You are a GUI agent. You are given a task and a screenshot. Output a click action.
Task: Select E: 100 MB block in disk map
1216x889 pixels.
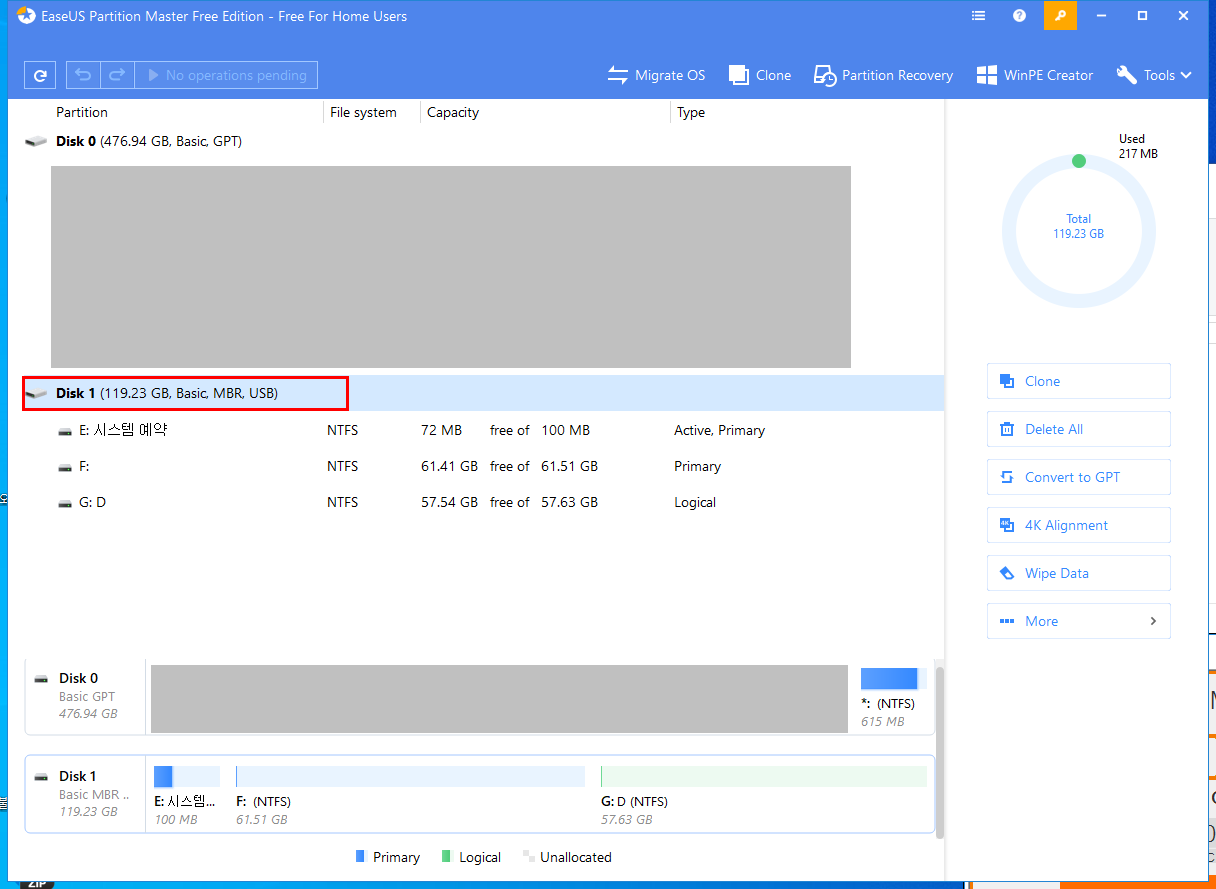pyautogui.click(x=186, y=795)
